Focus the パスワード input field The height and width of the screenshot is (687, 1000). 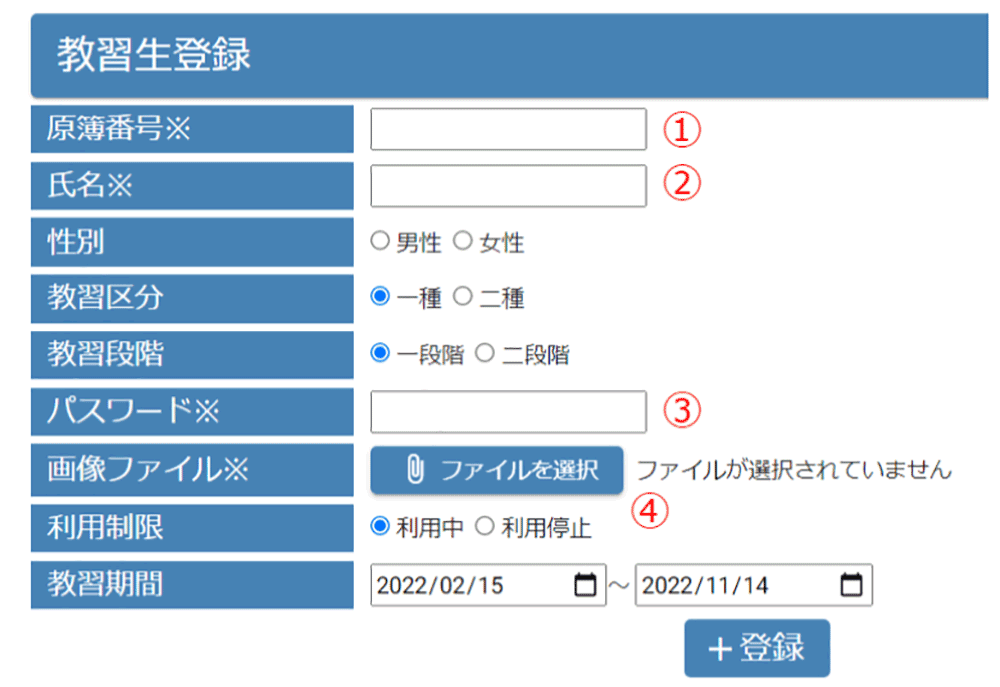pyautogui.click(x=508, y=411)
